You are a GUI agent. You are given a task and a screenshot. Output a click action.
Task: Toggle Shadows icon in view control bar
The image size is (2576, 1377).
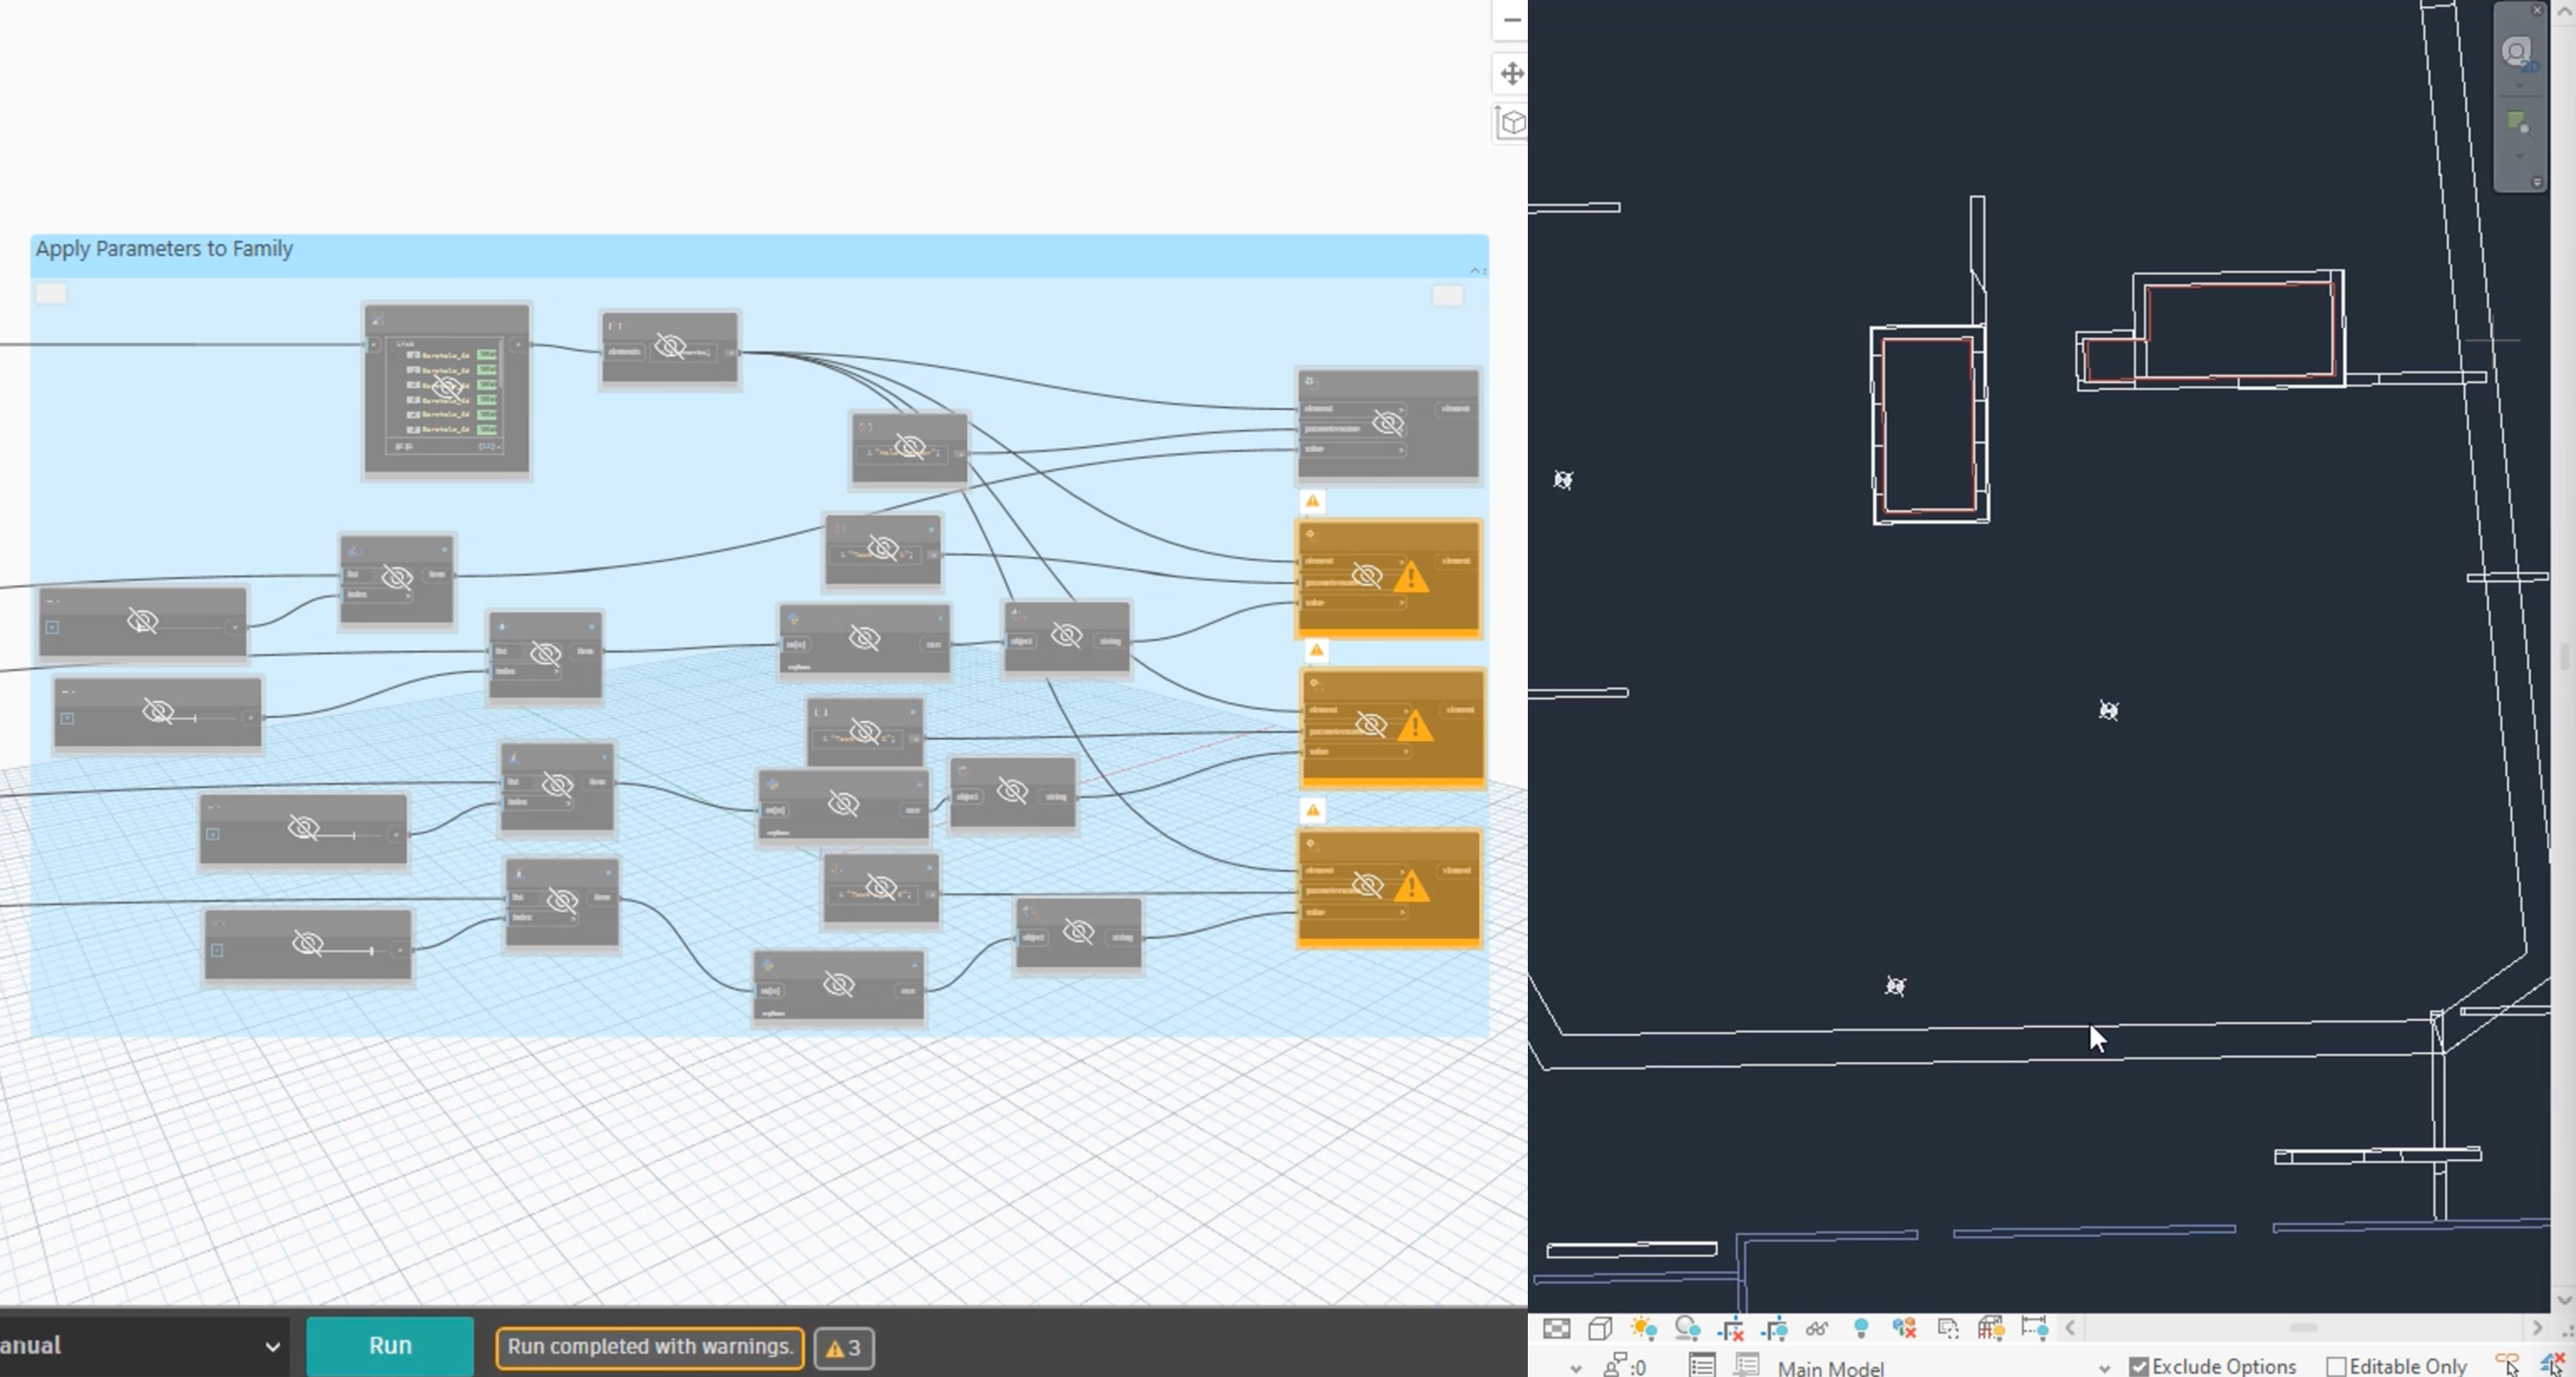coord(1687,1328)
